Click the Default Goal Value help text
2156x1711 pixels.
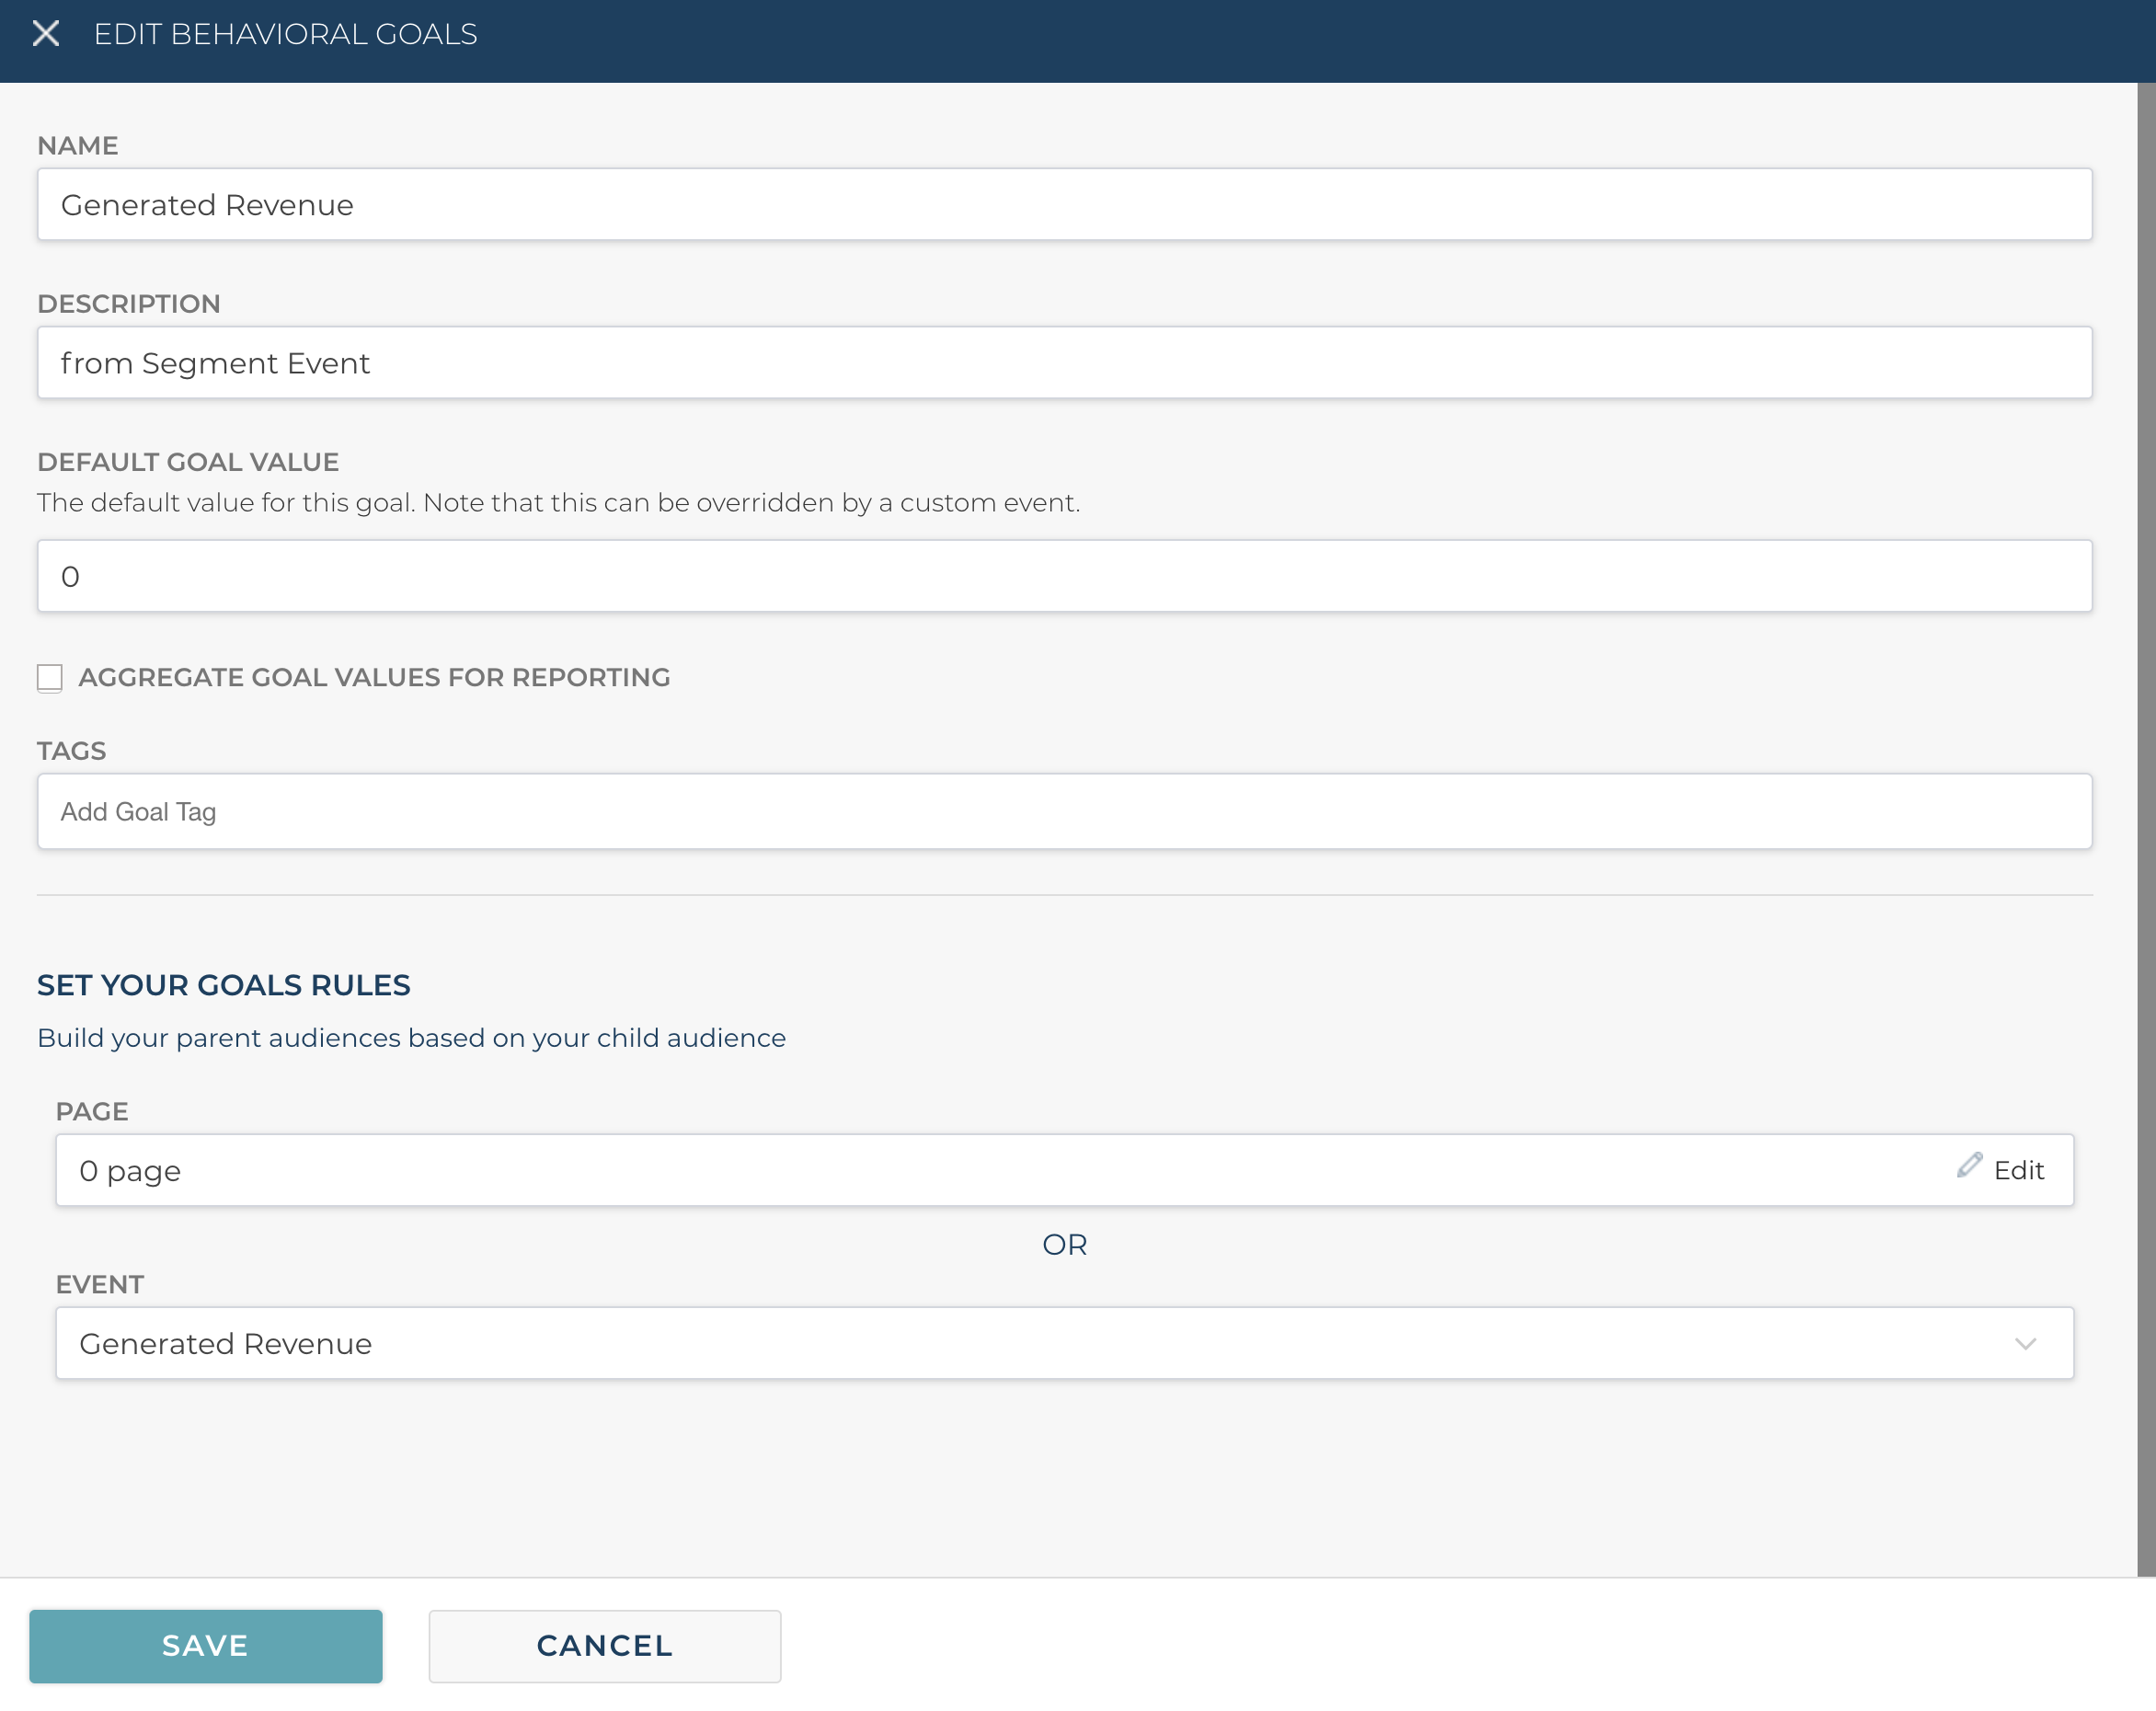558,503
